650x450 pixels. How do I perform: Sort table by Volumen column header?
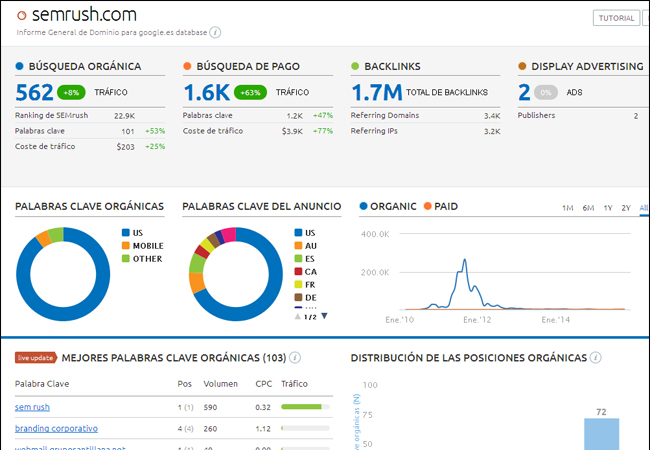221,384
